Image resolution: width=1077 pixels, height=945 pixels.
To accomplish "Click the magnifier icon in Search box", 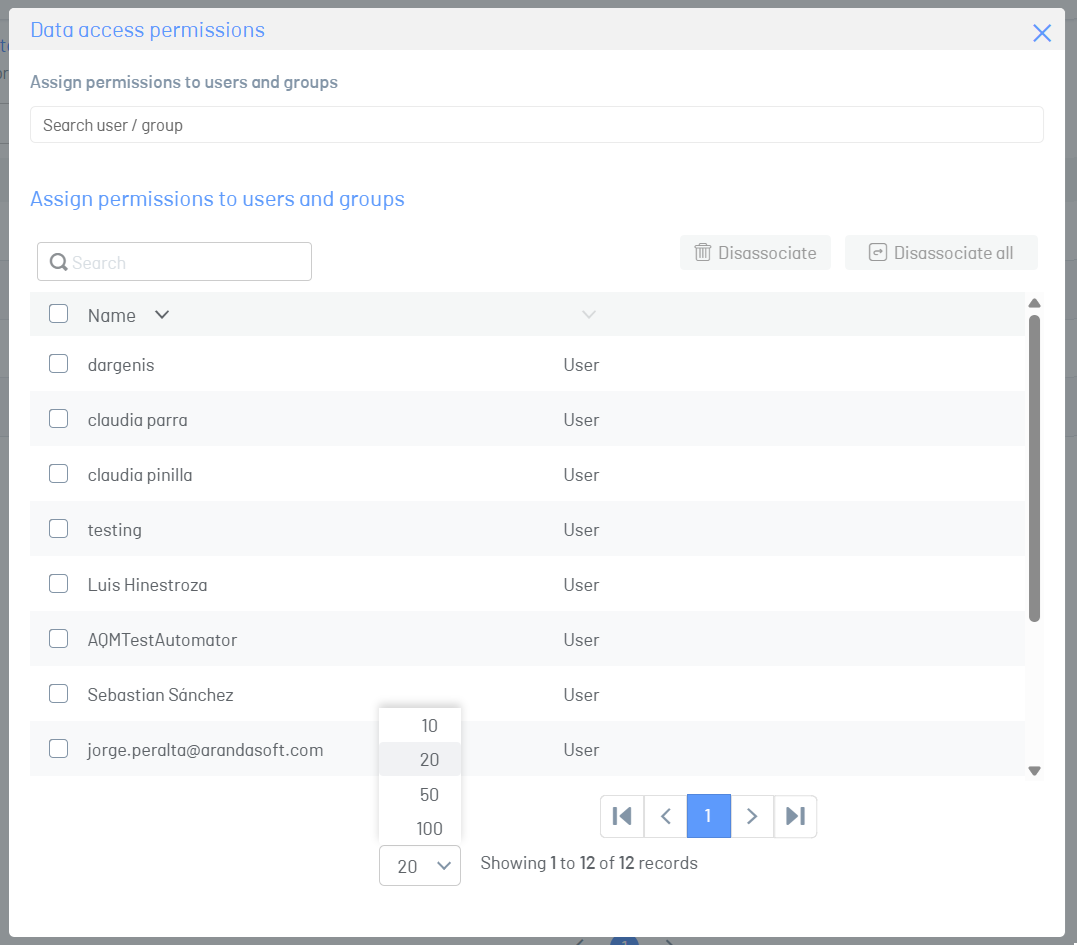I will pos(59,262).
